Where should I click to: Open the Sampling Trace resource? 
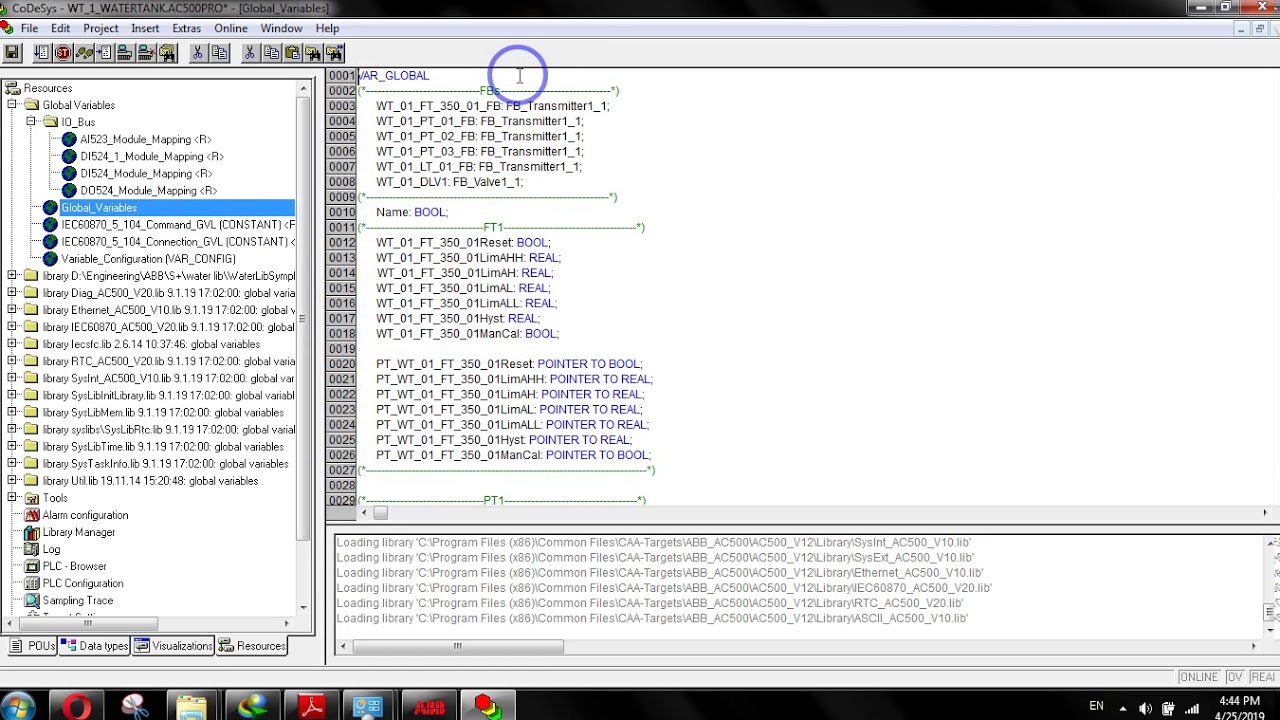click(x=78, y=600)
